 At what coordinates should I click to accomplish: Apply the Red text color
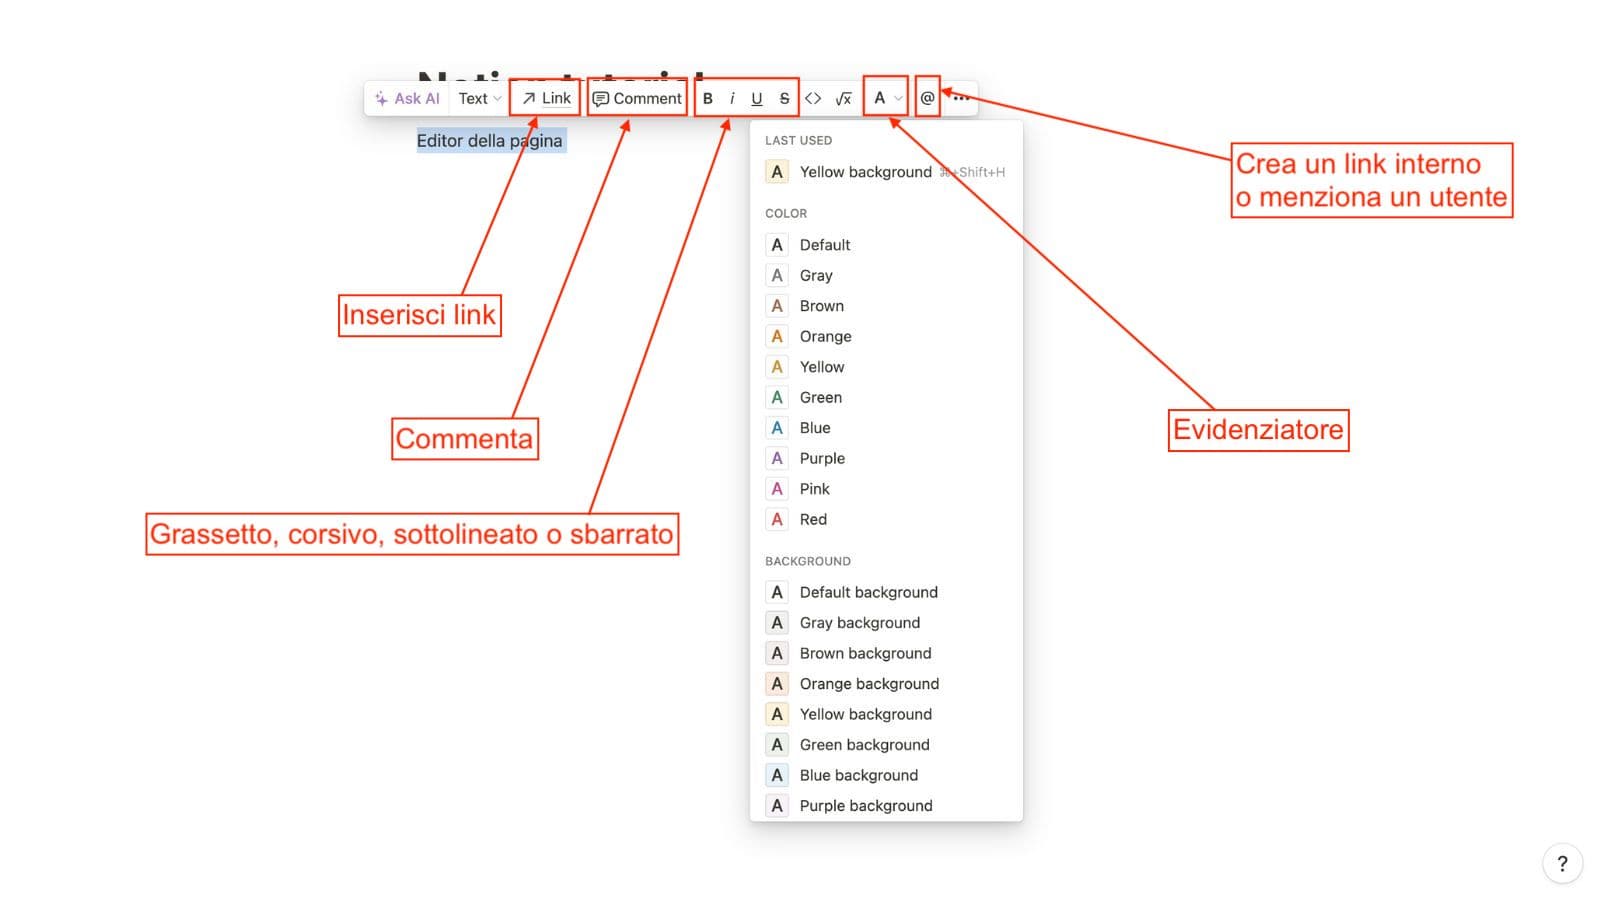813,519
